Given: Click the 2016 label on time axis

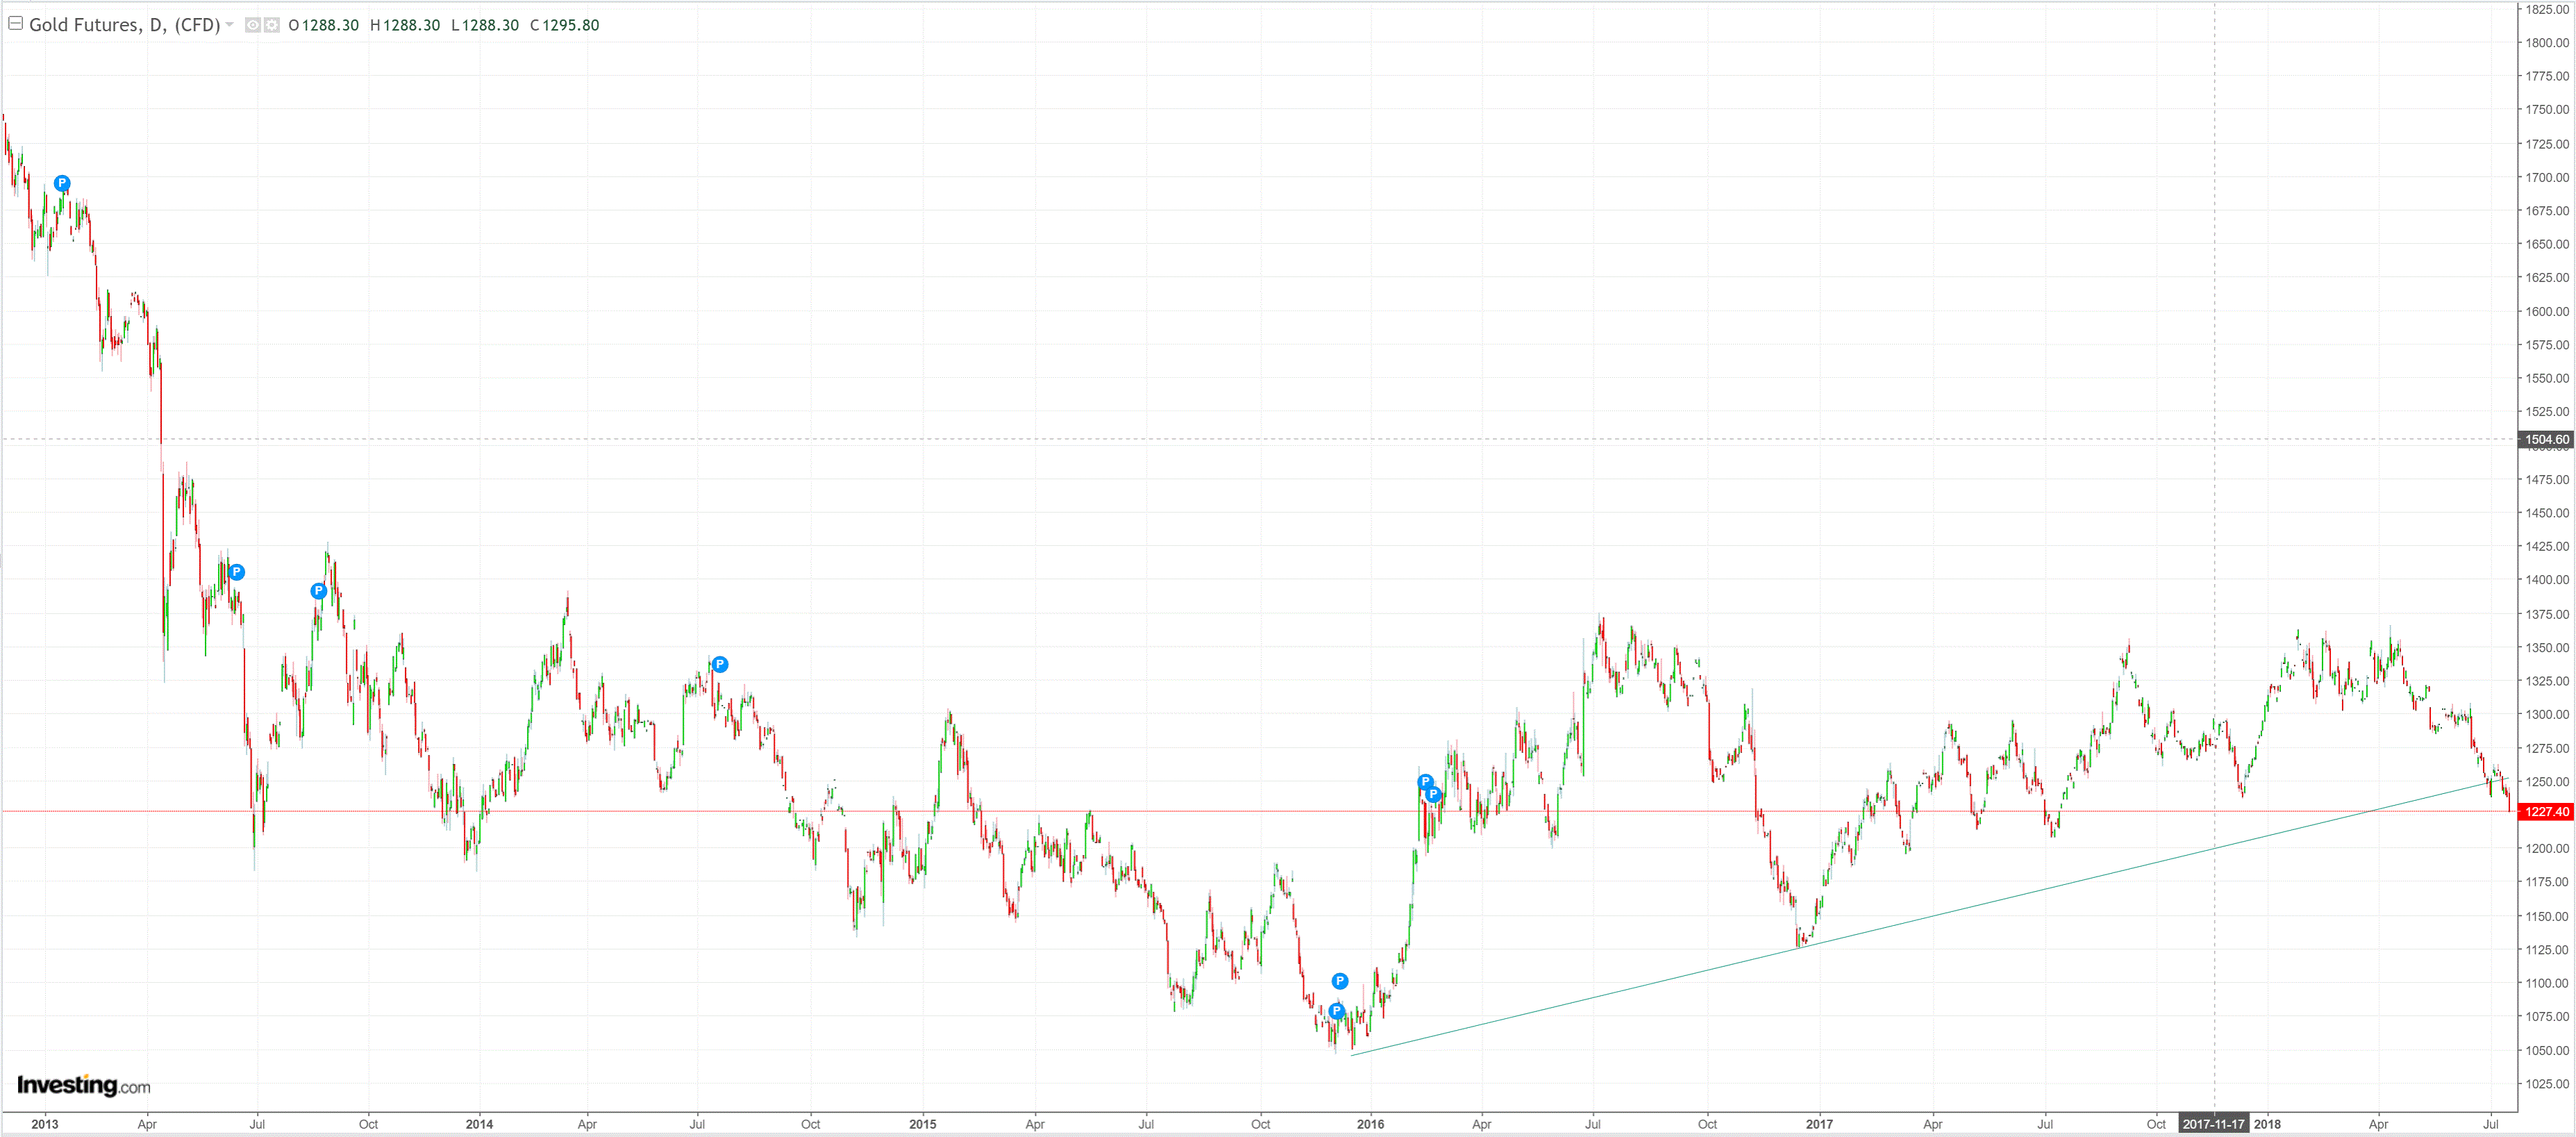Looking at the screenshot, I should pyautogui.click(x=1370, y=1124).
